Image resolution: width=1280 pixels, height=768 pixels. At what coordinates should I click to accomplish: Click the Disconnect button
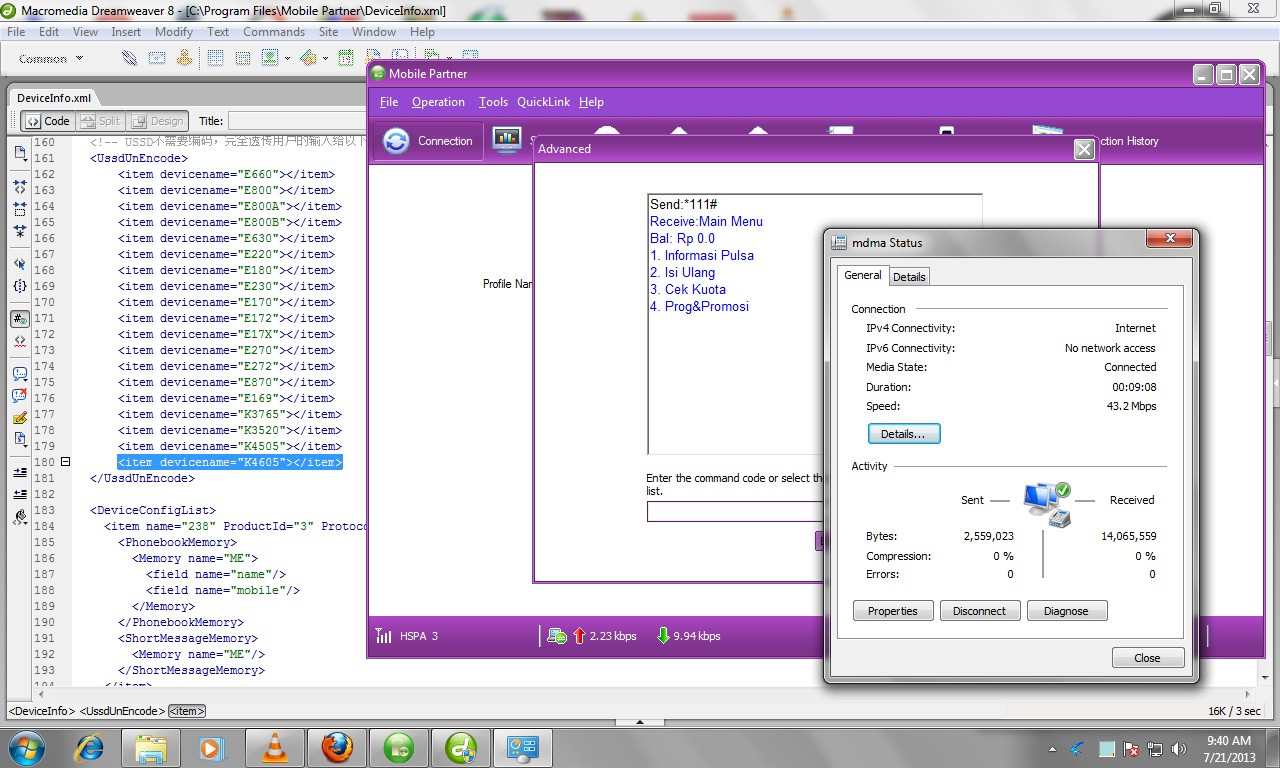pos(980,611)
